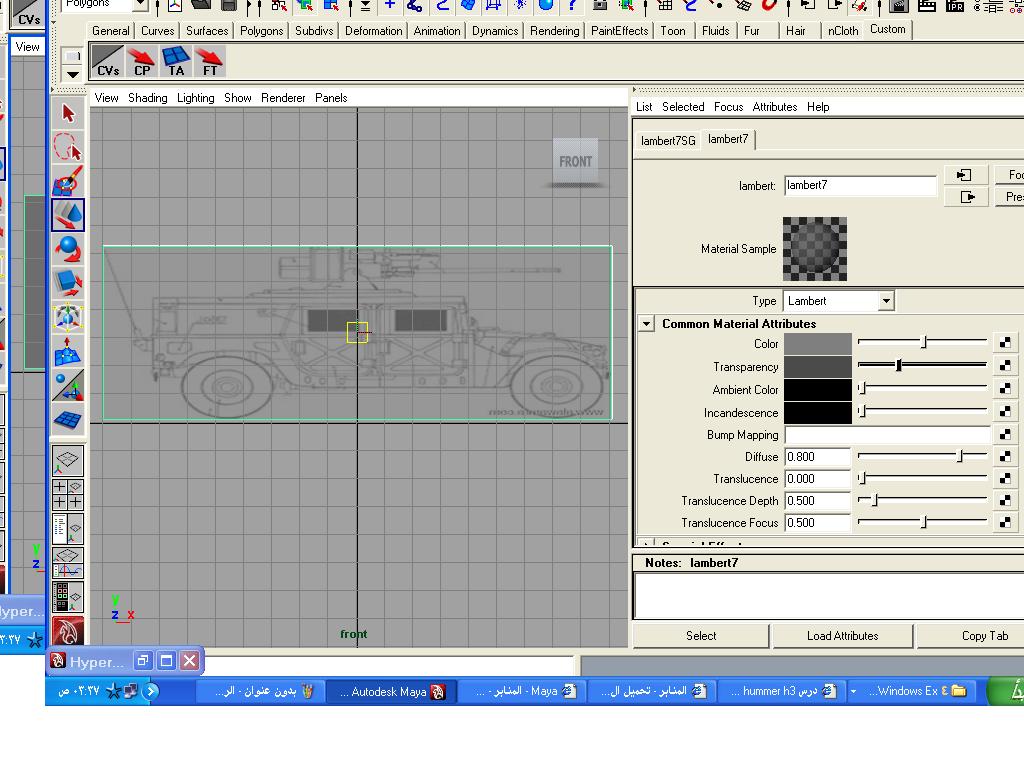Pick the Select (arrow) tool in toolbox
The width and height of the screenshot is (1024, 768).
tap(68, 113)
